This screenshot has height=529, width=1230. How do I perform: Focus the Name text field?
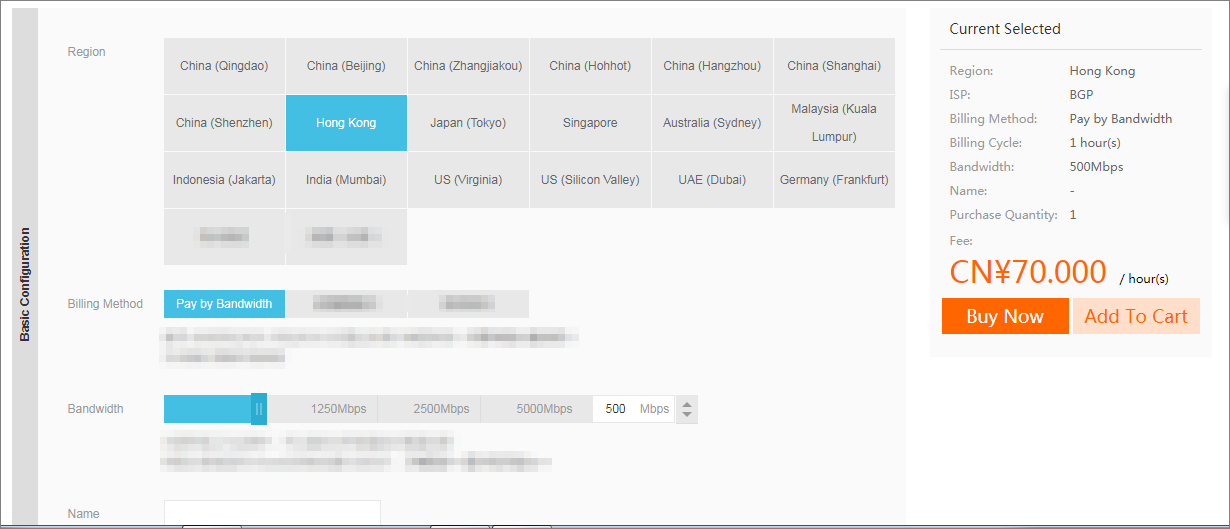(272, 513)
